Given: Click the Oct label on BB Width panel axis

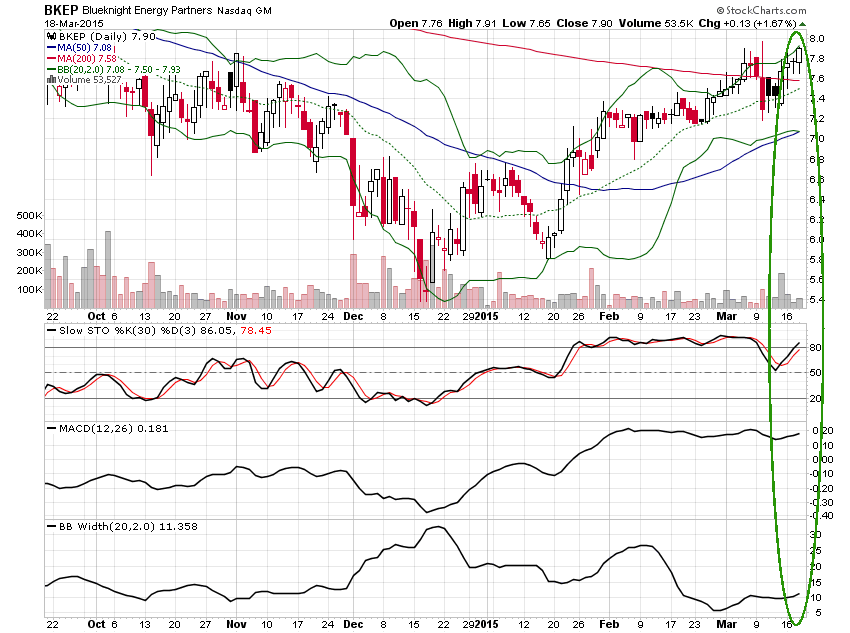Looking at the screenshot, I should [x=96, y=624].
